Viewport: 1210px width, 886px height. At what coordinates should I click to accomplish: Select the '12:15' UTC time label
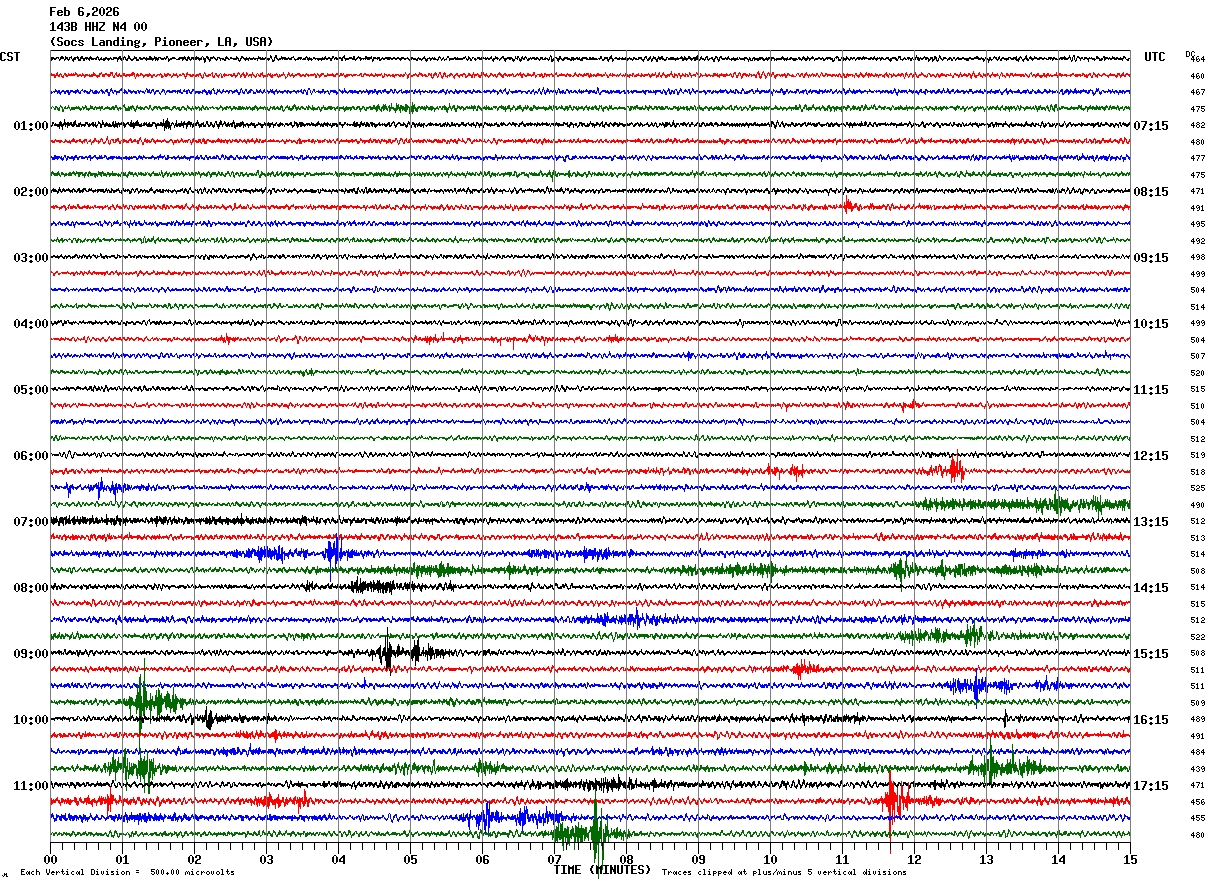1151,456
